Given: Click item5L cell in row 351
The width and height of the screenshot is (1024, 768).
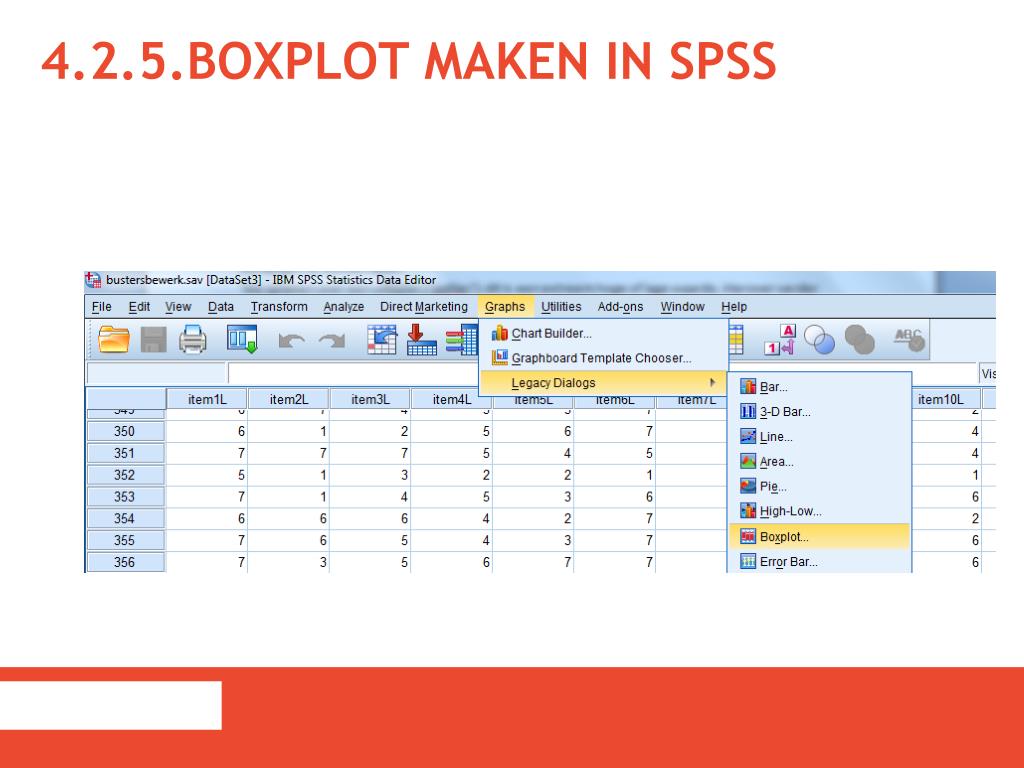Looking at the screenshot, I should coord(533,453).
